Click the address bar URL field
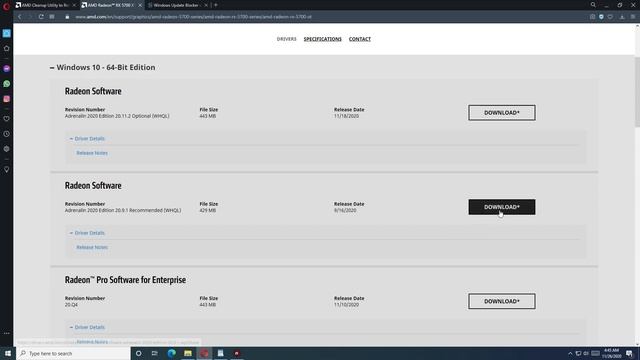 pos(327,17)
